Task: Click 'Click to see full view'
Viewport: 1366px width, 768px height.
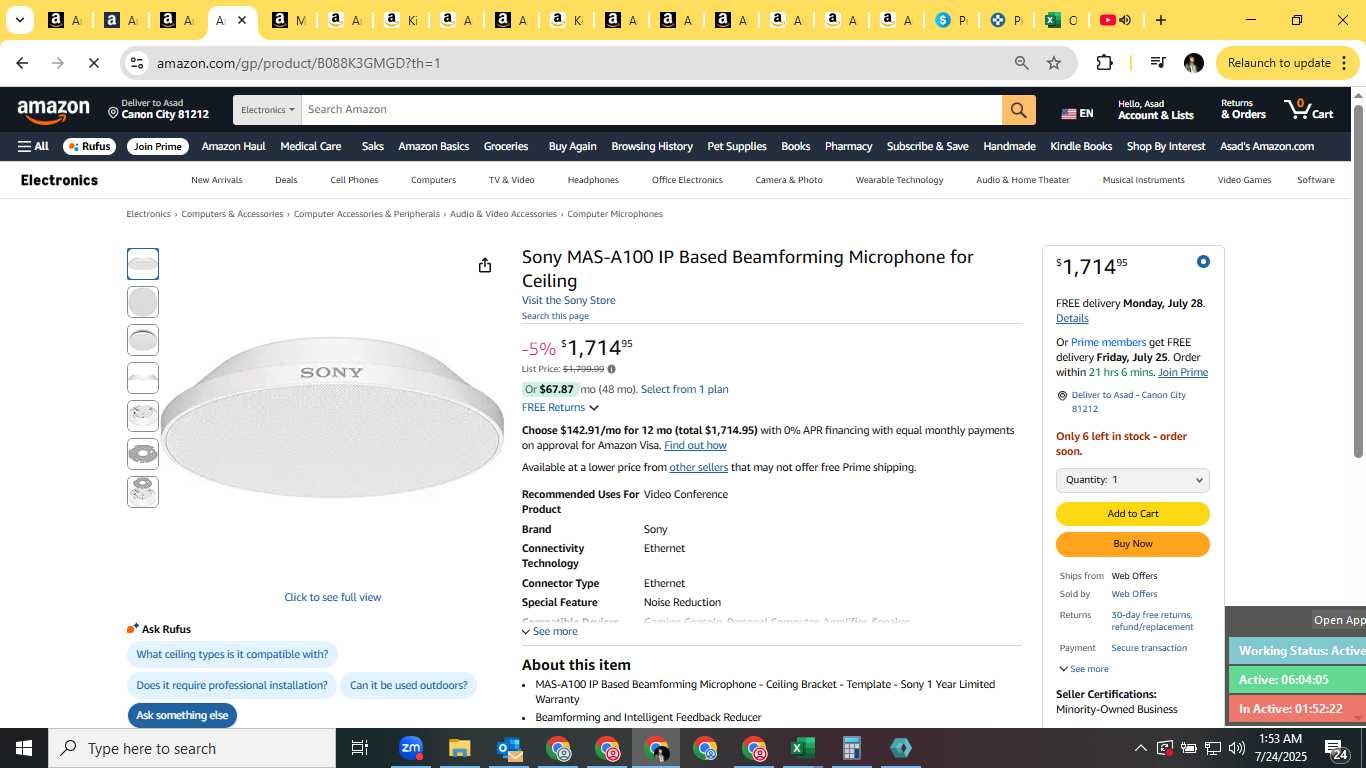Action: (x=333, y=597)
